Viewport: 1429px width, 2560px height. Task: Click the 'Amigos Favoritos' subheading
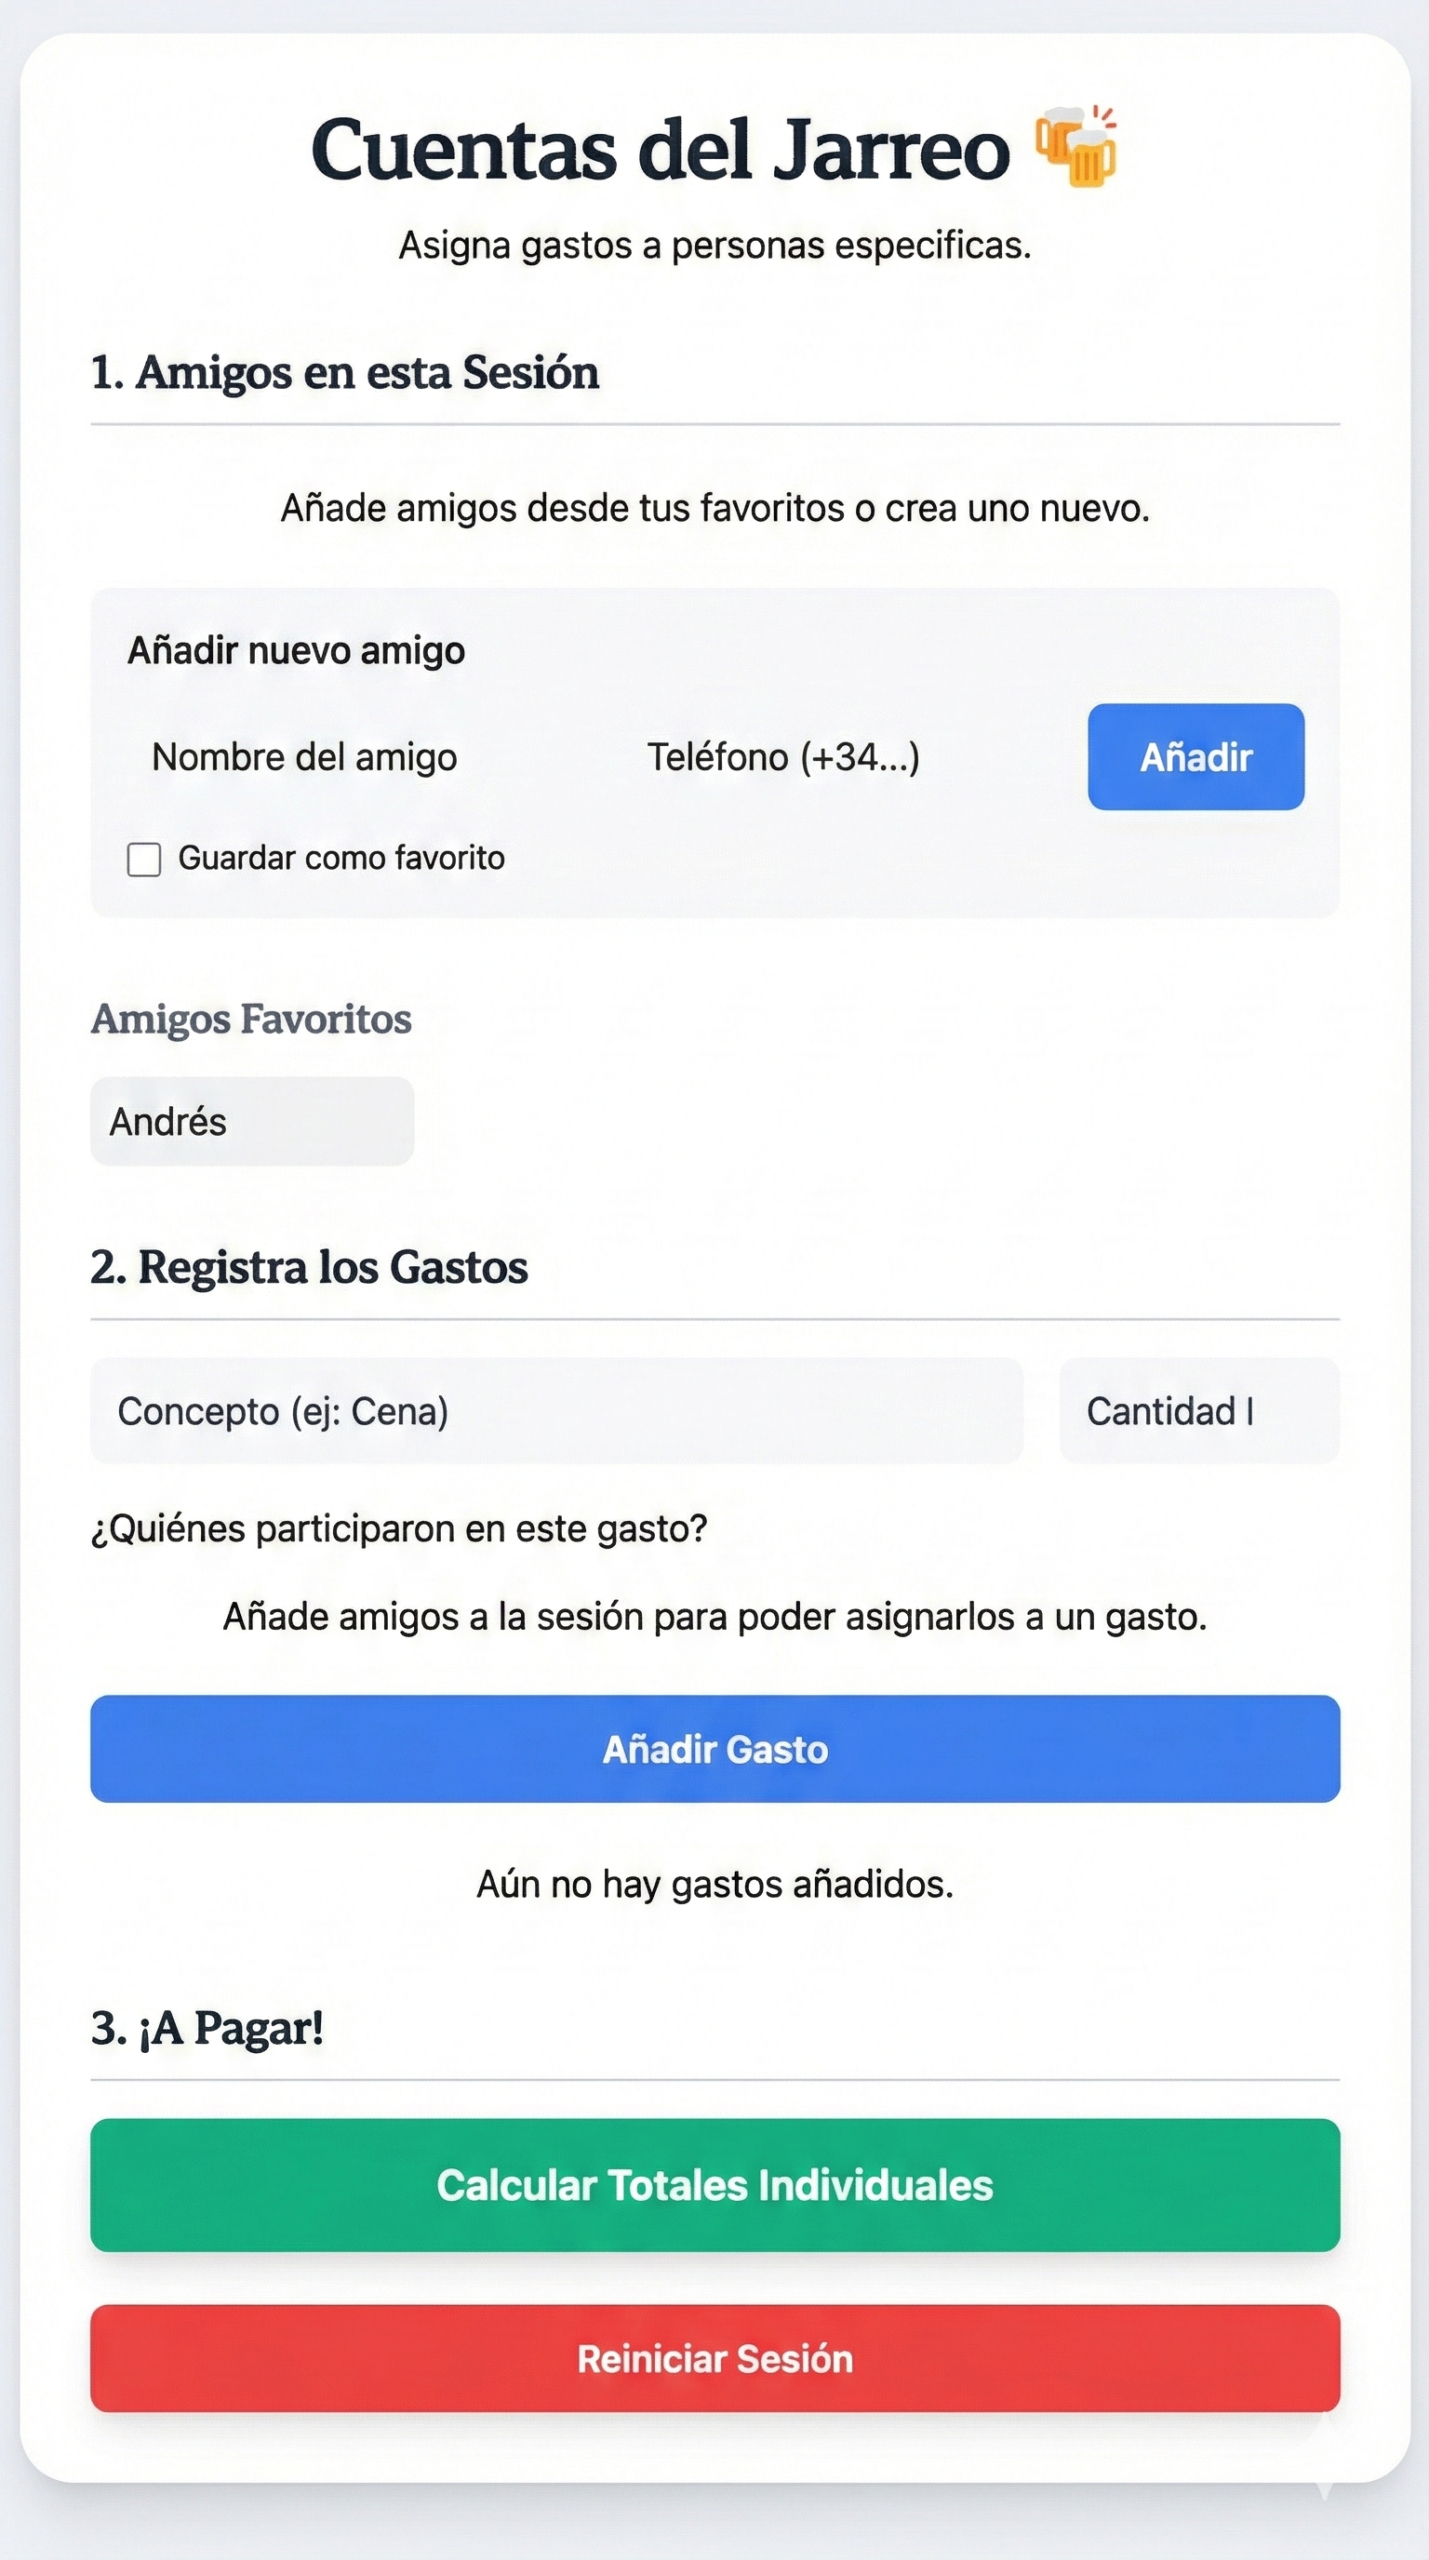click(x=251, y=1019)
